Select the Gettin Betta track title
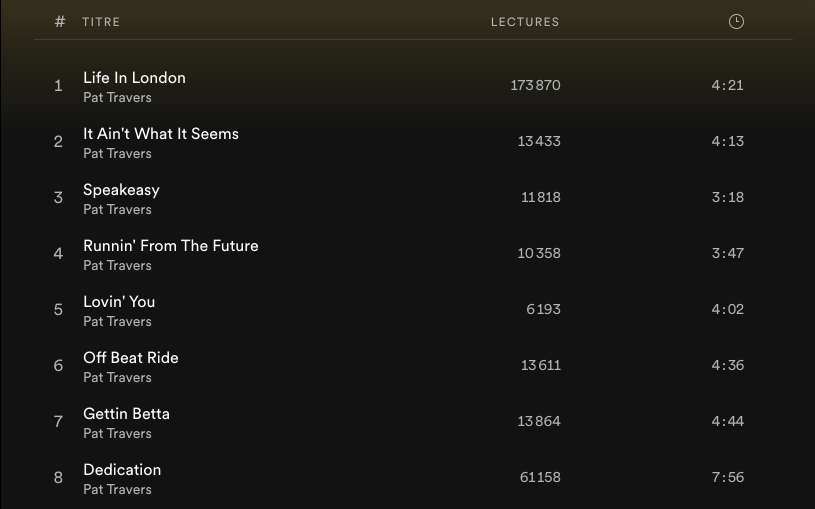This screenshot has height=509, width=815. [126, 414]
